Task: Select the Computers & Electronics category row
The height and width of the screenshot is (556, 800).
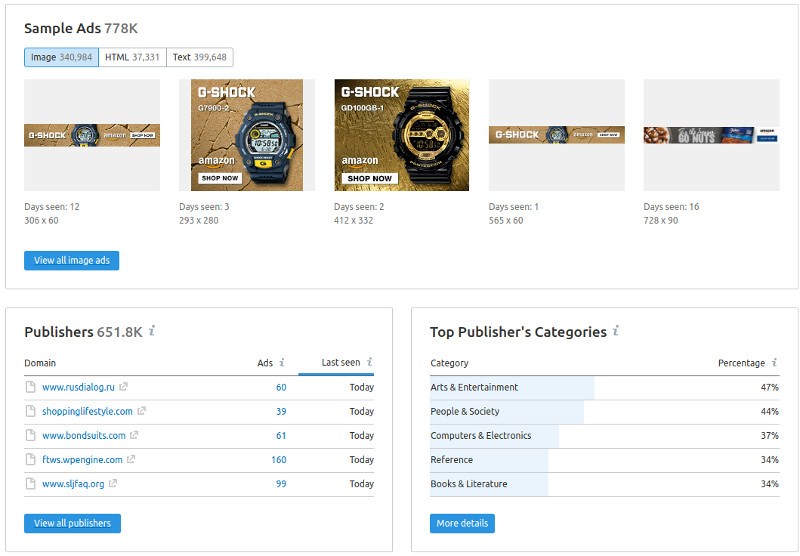Action: coord(605,436)
